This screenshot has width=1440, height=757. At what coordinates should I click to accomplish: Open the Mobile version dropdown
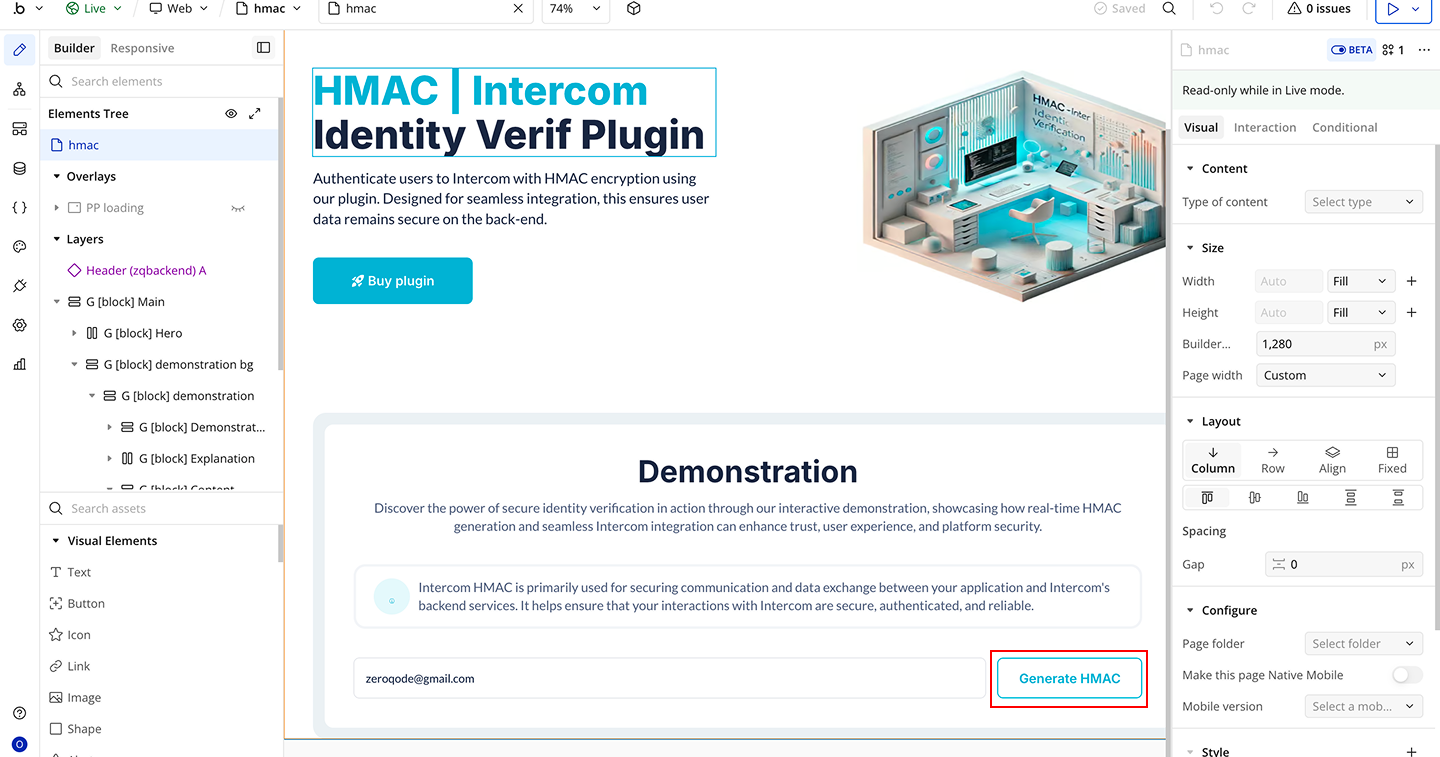coord(1364,707)
